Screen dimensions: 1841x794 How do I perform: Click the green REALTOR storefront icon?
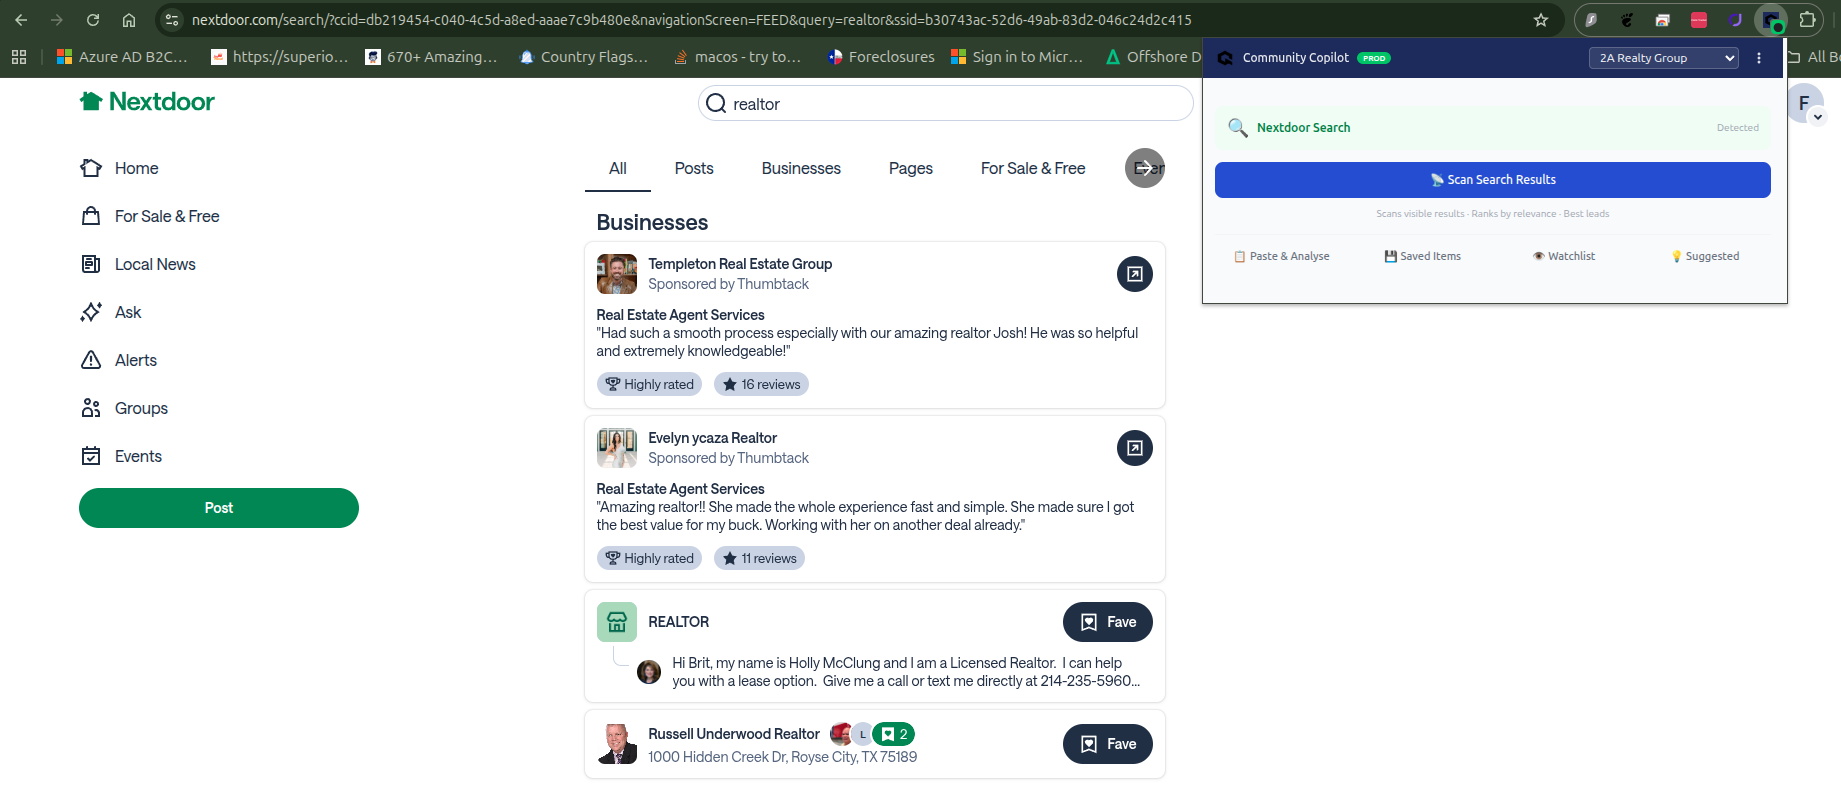point(617,622)
